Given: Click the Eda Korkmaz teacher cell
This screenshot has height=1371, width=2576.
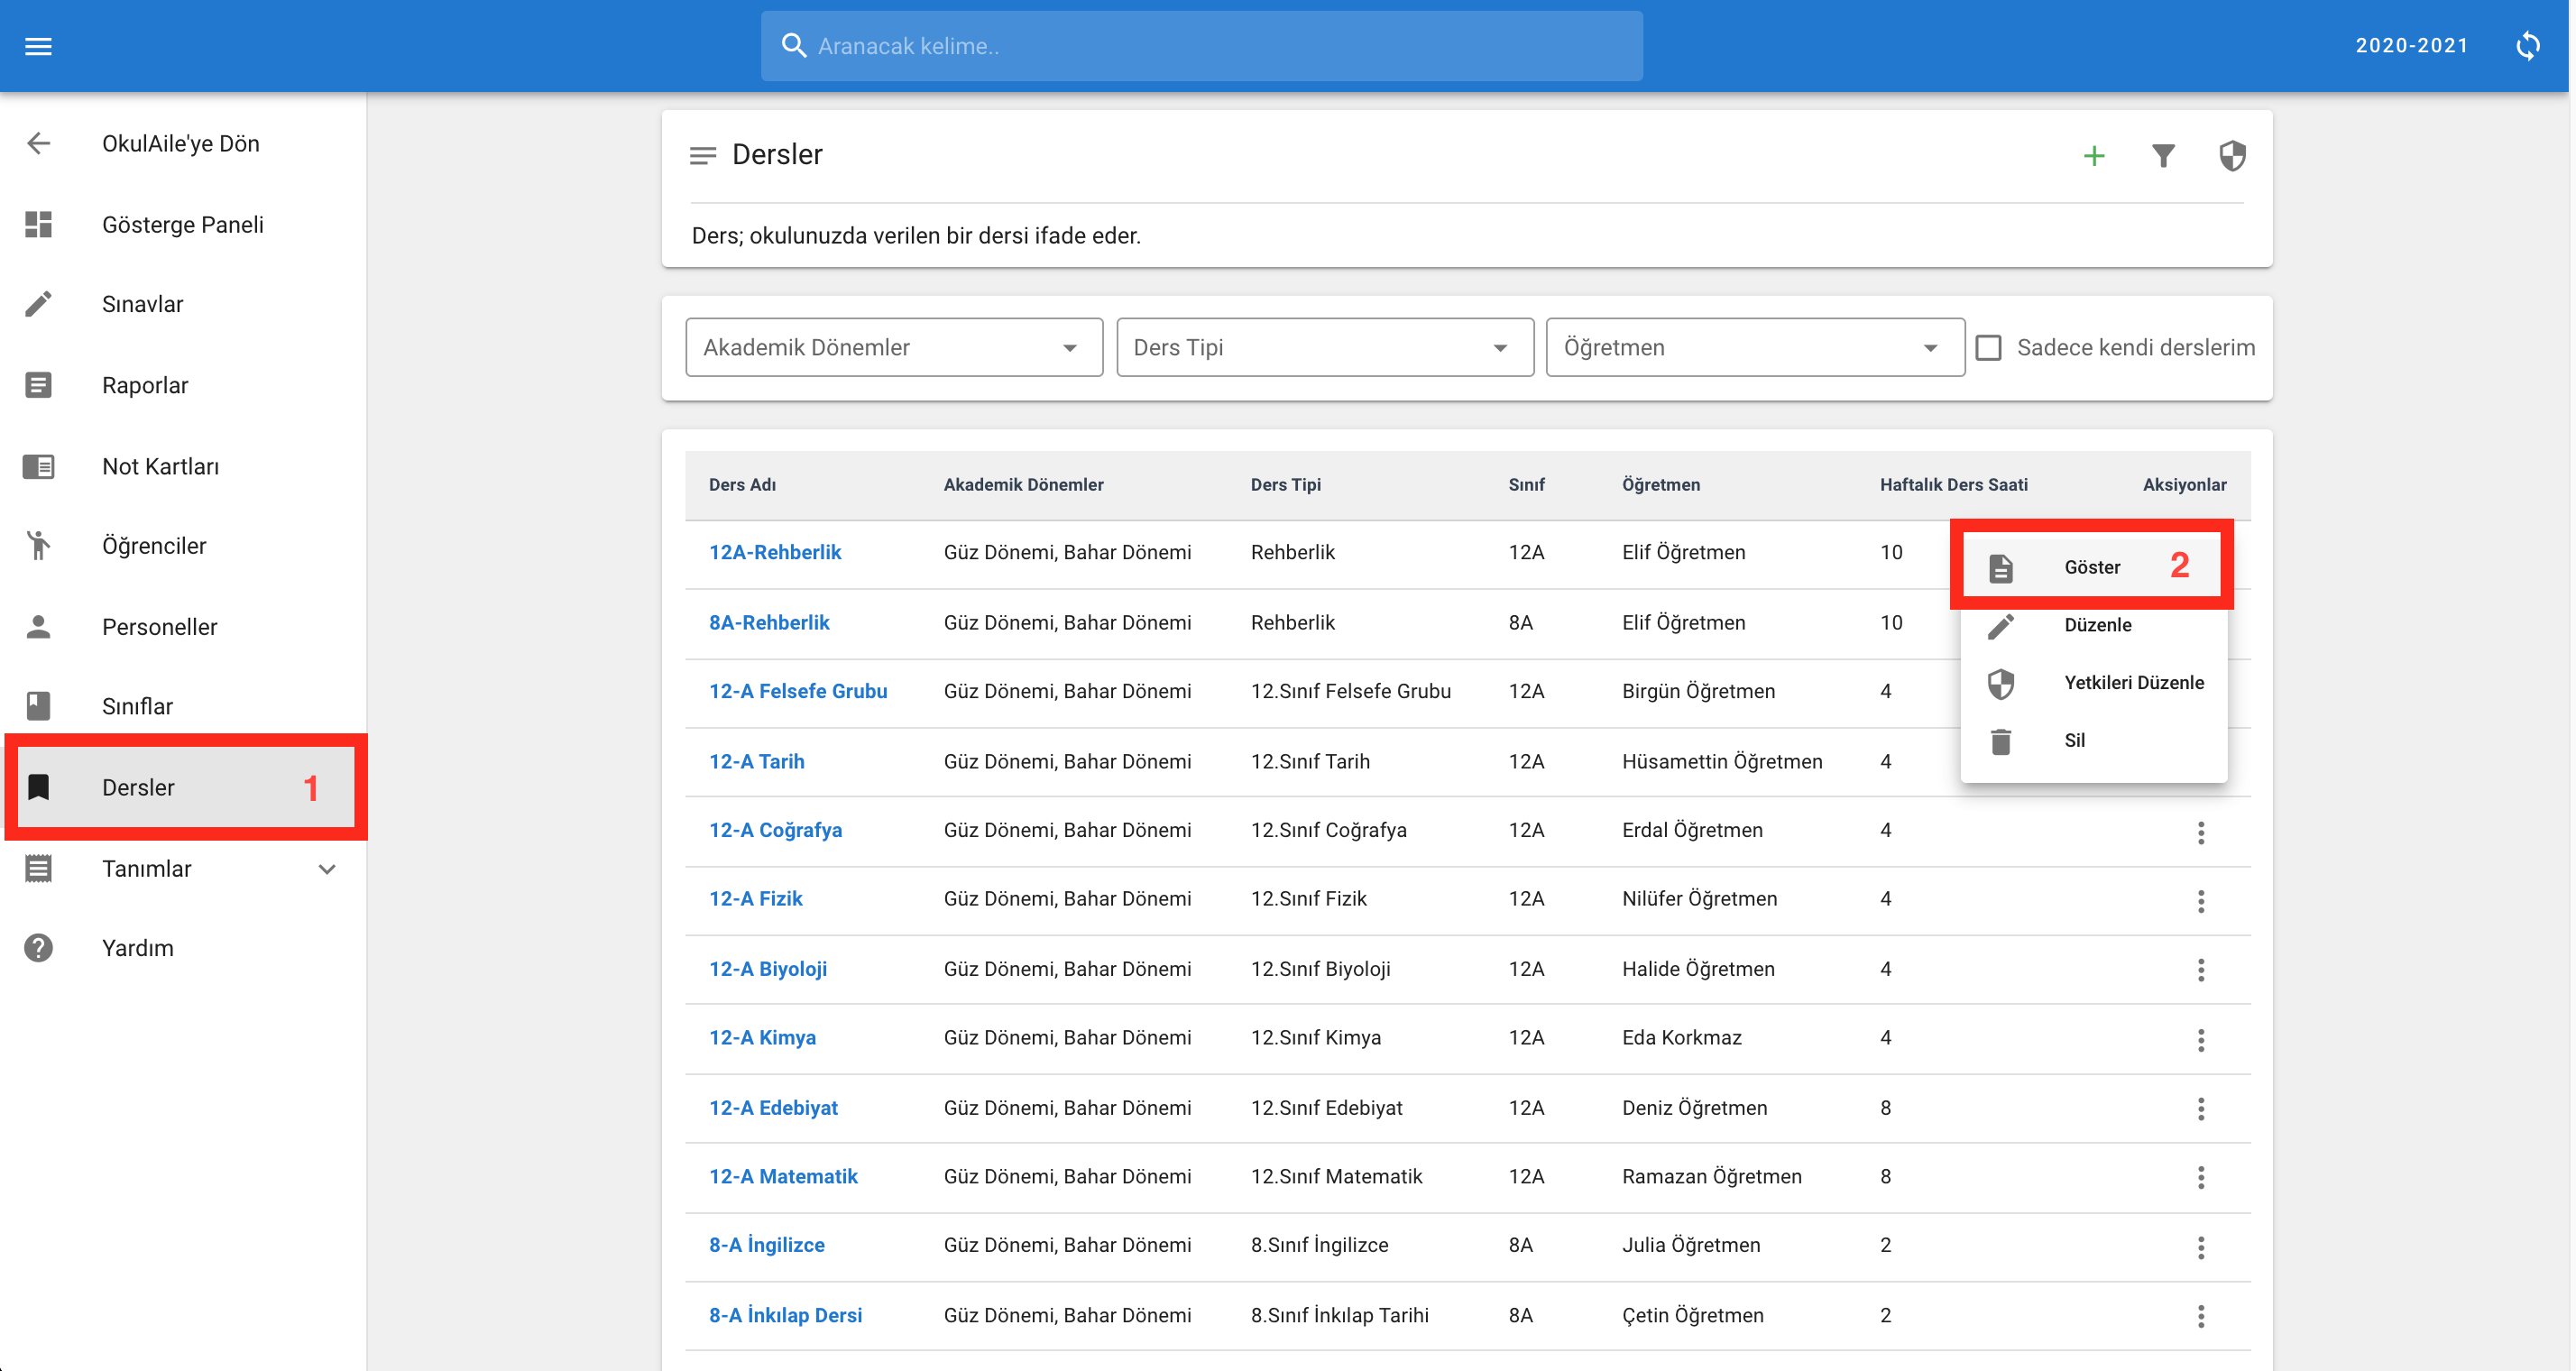Looking at the screenshot, I should (1681, 1037).
